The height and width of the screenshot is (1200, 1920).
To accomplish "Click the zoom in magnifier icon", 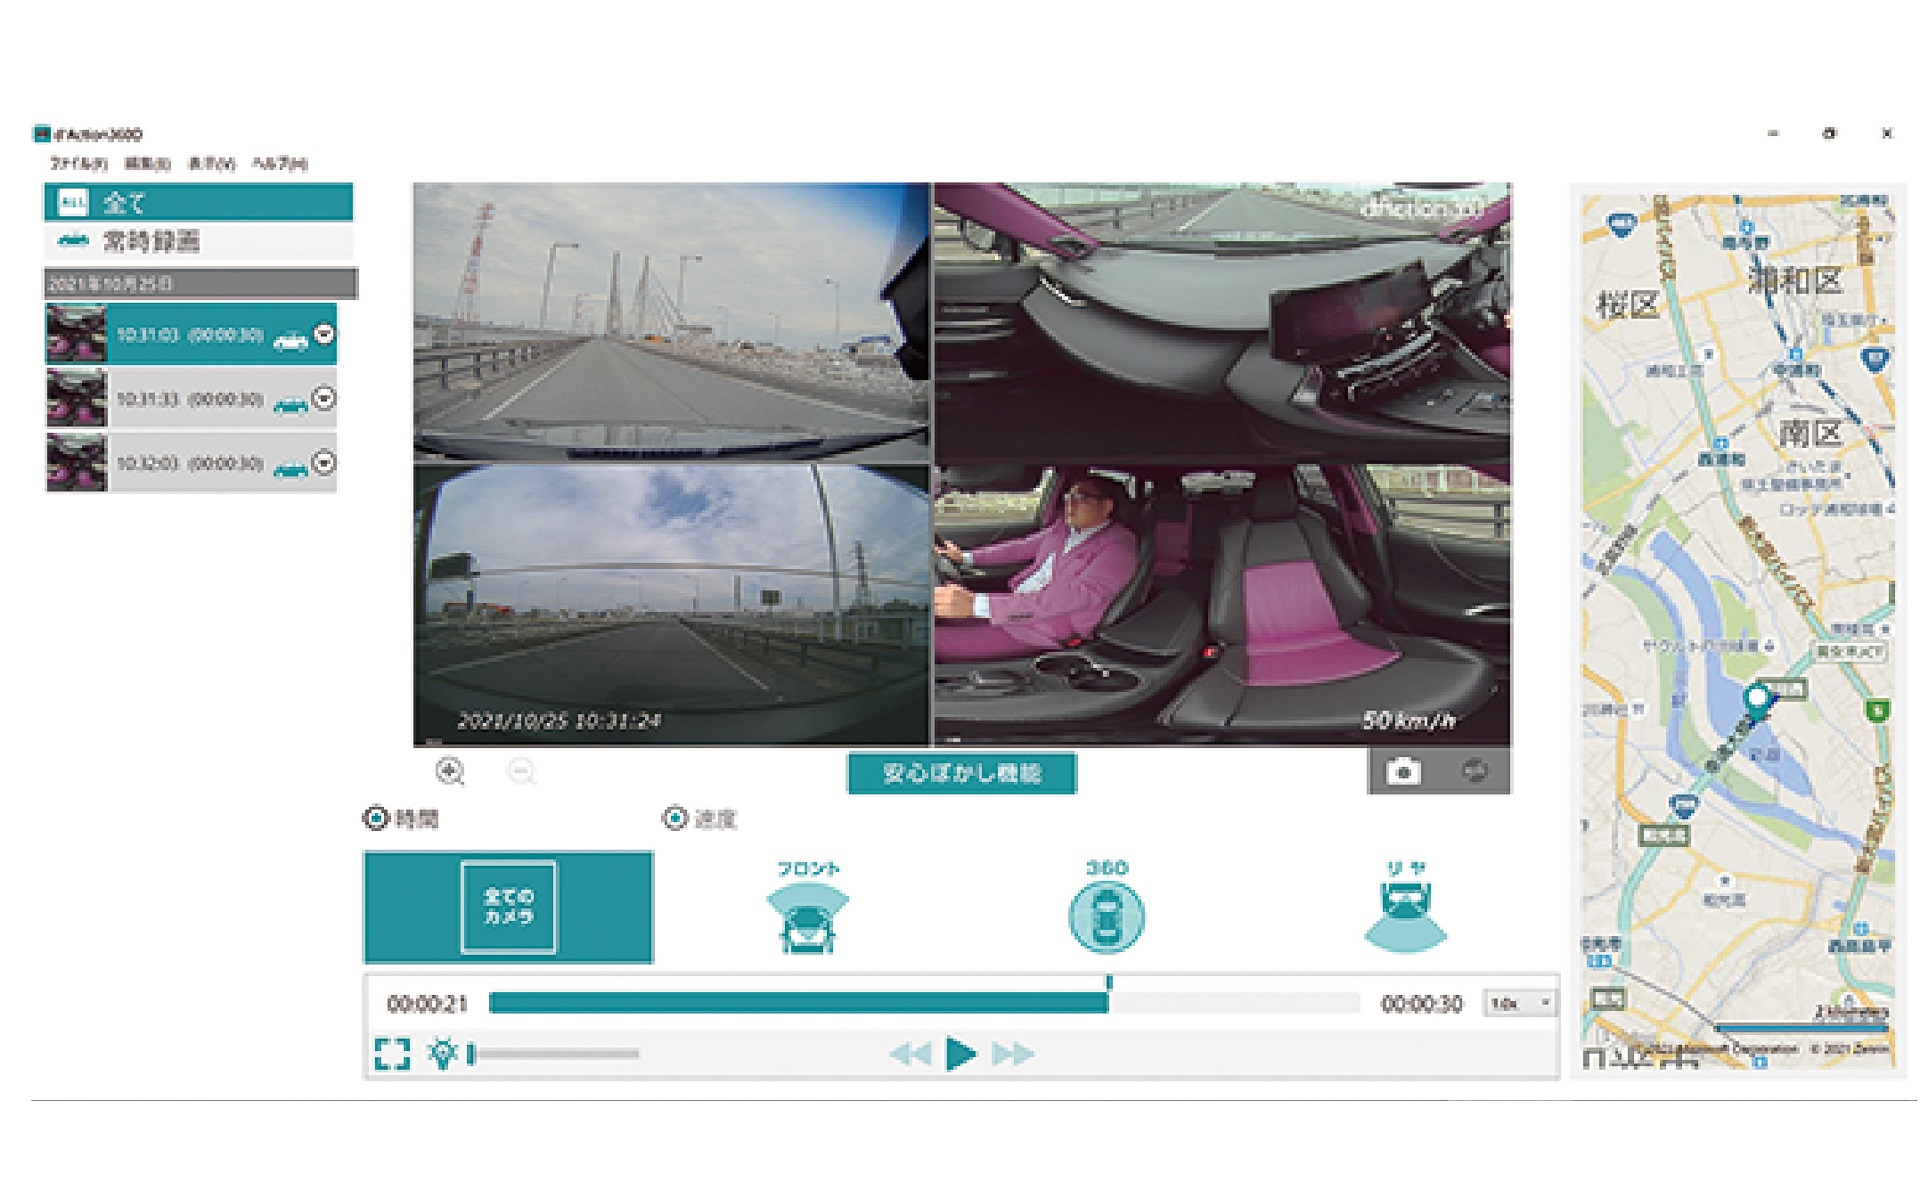I will point(450,771).
